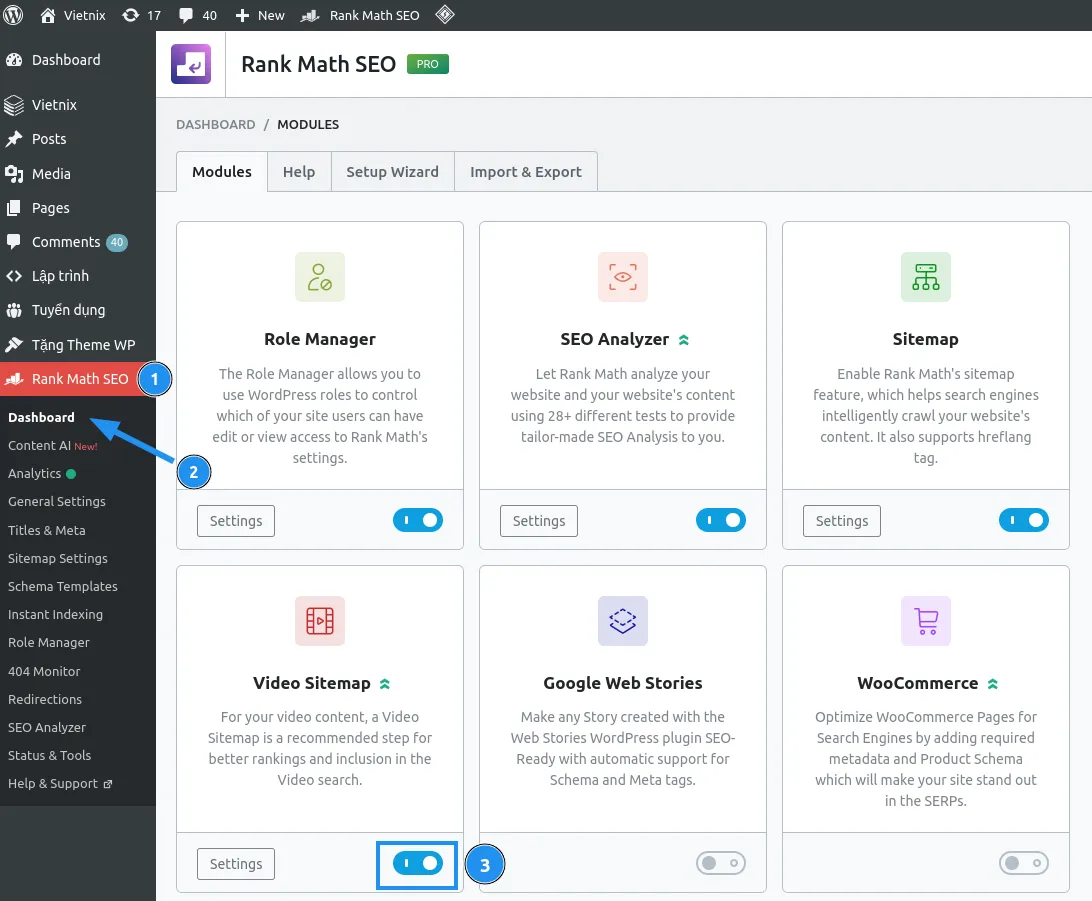1092x901 pixels.
Task: Open Role Manager settings button
Action: [236, 521]
